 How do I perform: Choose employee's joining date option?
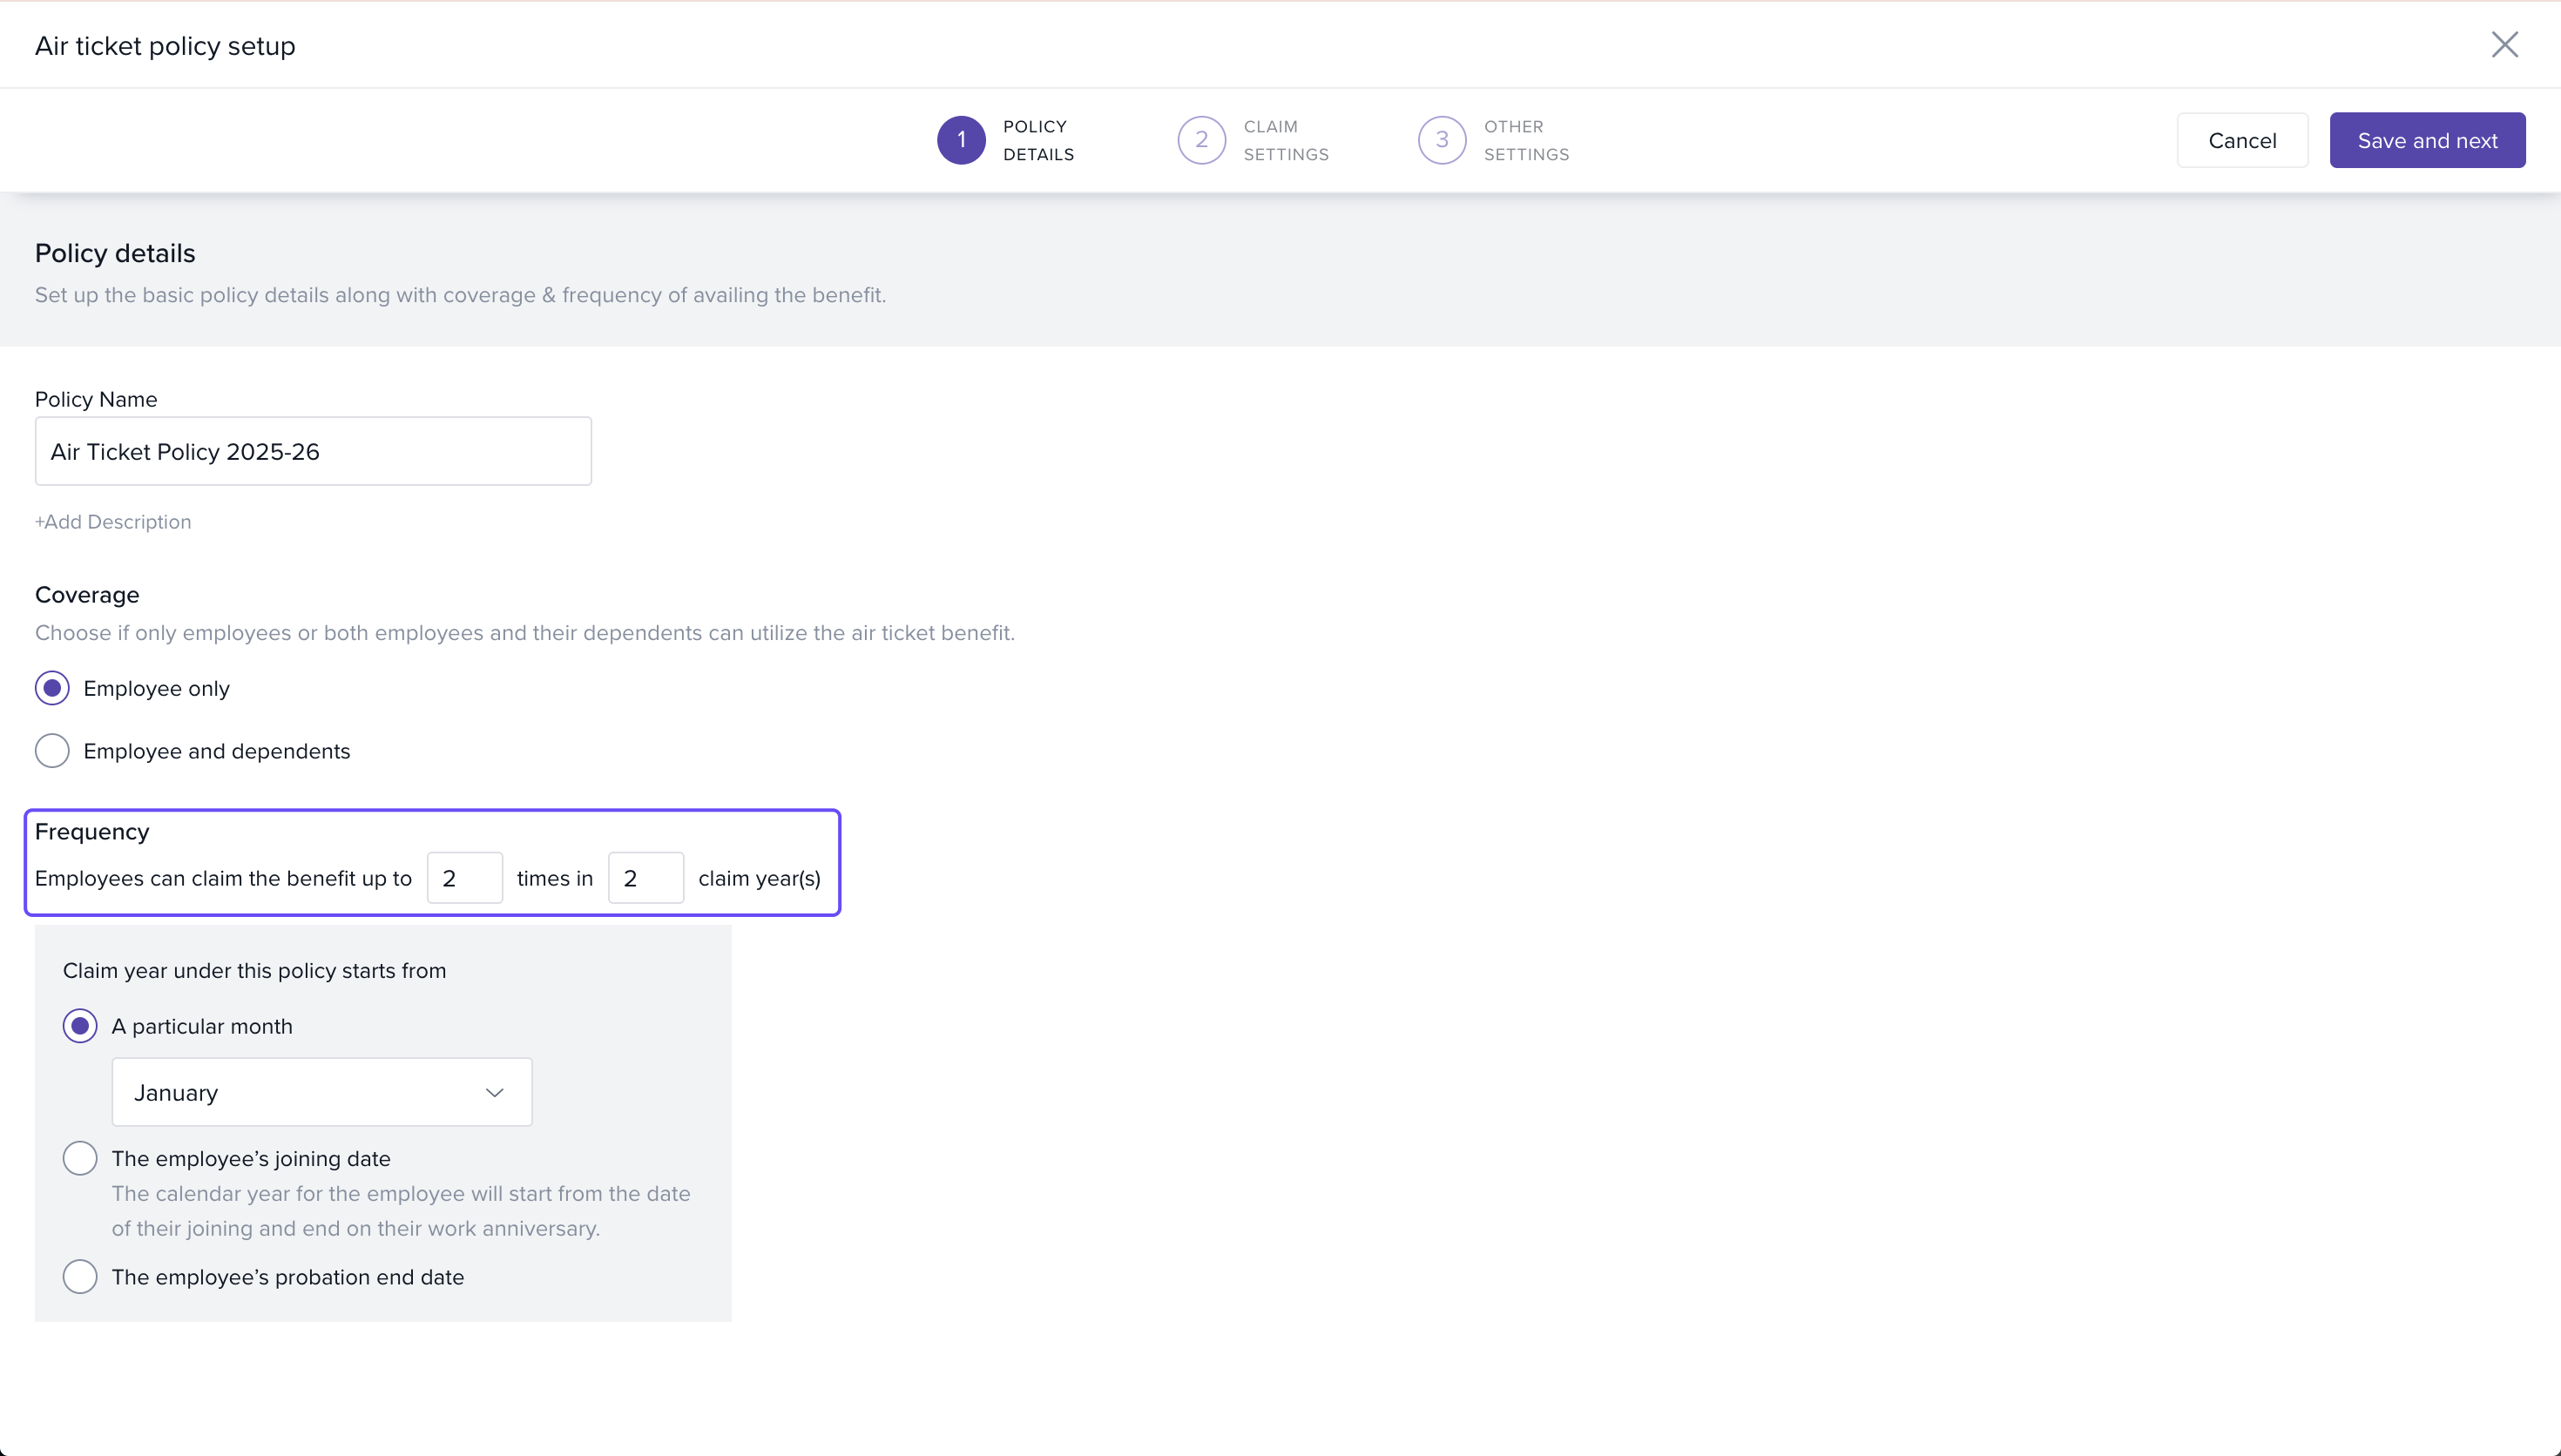pyautogui.click(x=80, y=1158)
